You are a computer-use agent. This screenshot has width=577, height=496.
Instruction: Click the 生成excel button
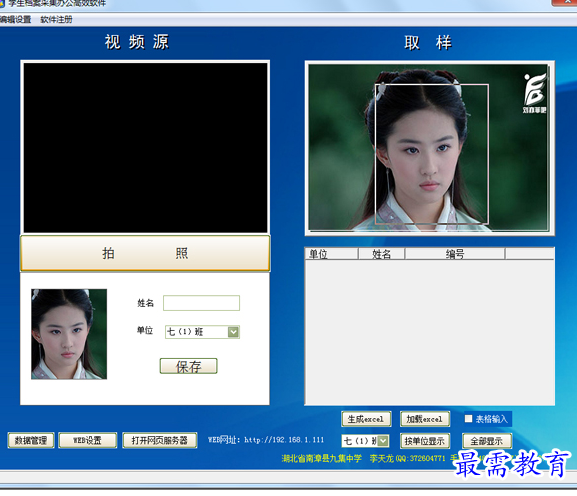click(366, 419)
